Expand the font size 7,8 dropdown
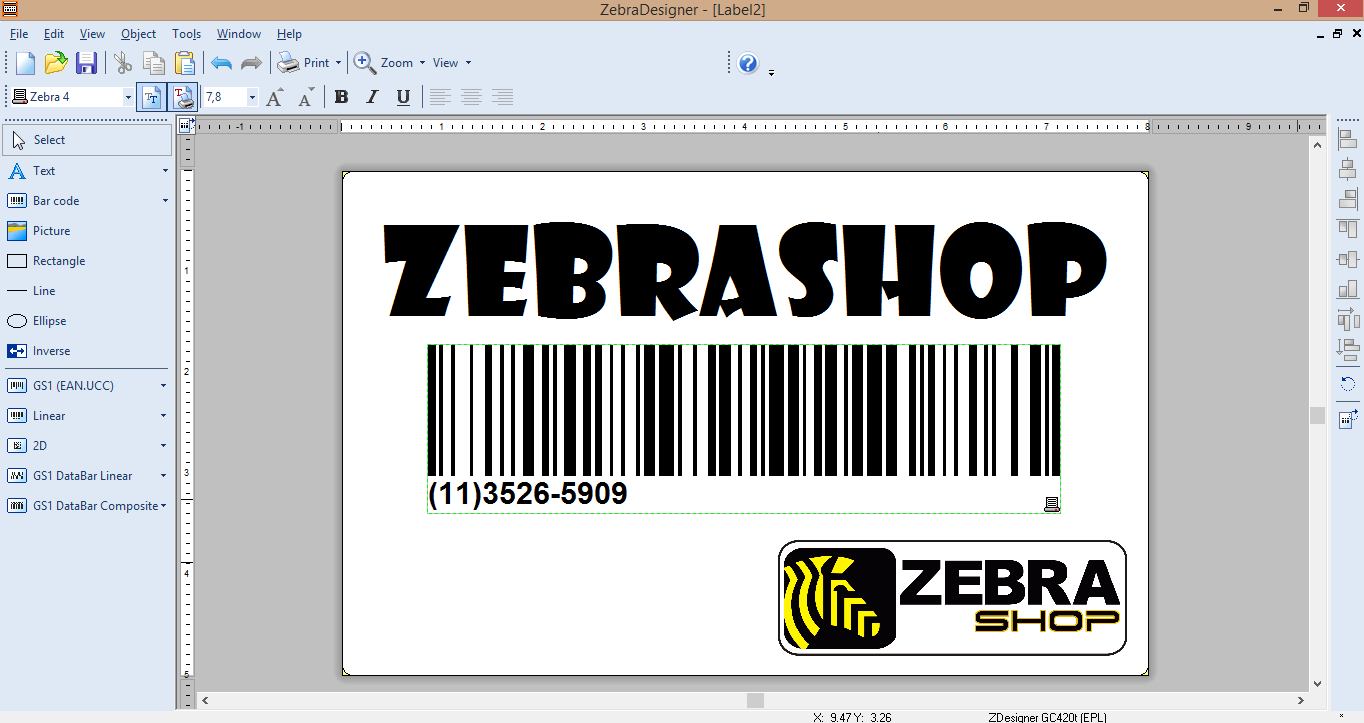The height and width of the screenshot is (723, 1364). click(x=253, y=96)
